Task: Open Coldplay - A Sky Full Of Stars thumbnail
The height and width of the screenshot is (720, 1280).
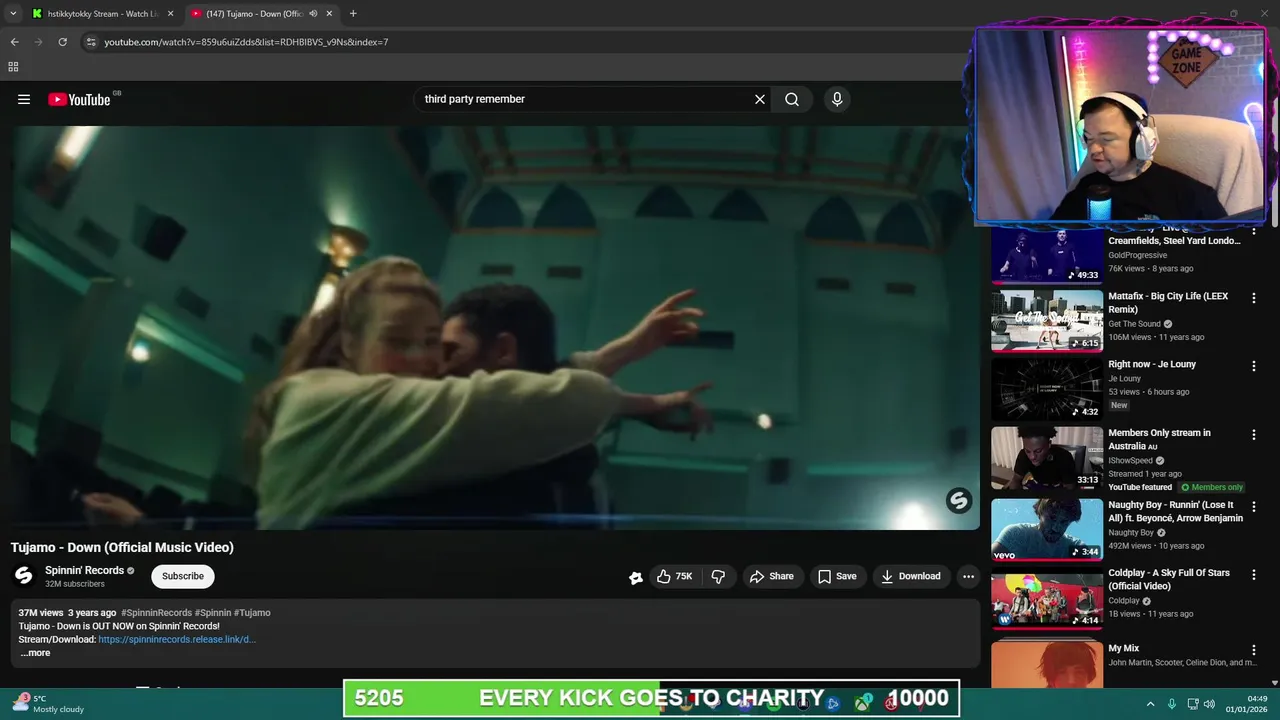Action: [x=1047, y=599]
